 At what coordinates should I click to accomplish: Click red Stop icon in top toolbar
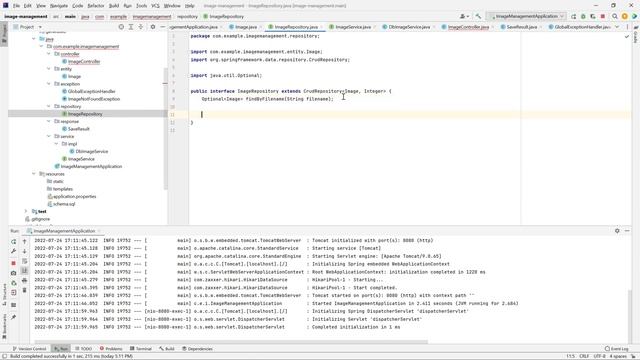coord(603,16)
